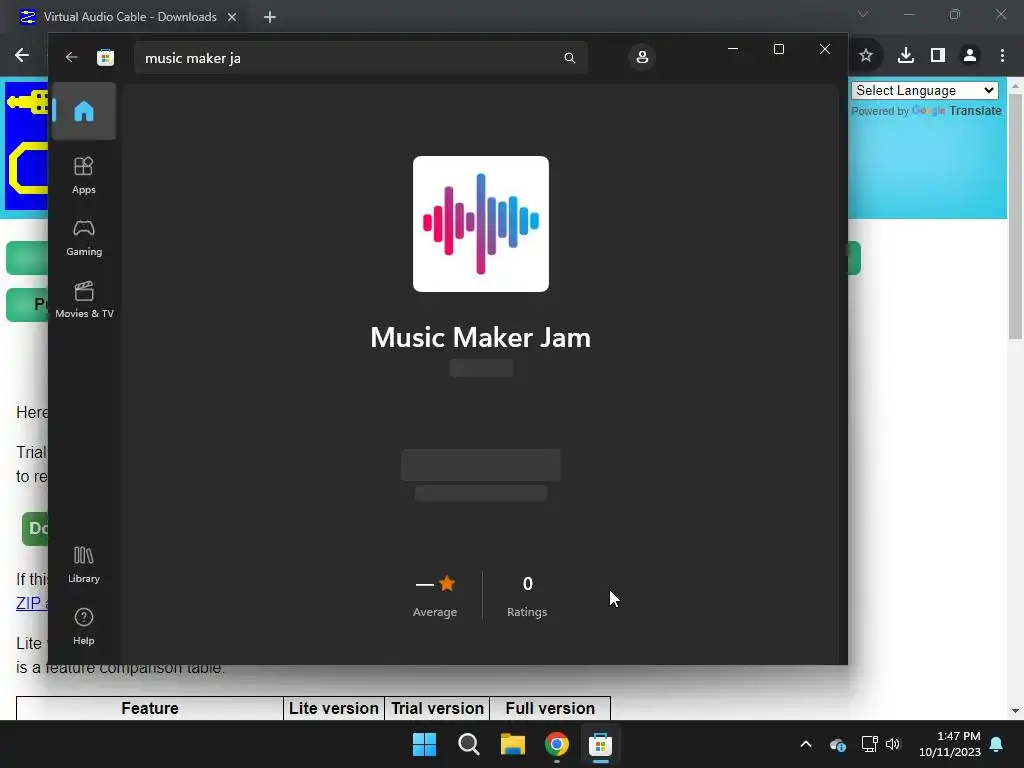Switch to Chrome from taskbar
The image size is (1024, 768).
click(556, 744)
